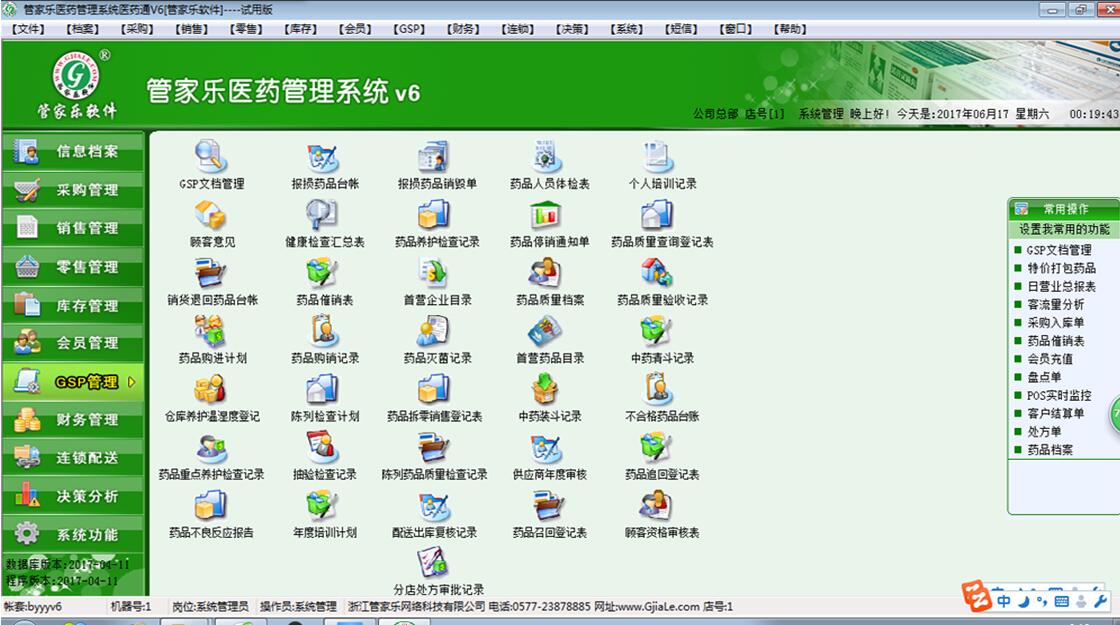Open 处方单 shortcut in 常用操作
Screen dimensions: 1120x625
click(1044, 432)
